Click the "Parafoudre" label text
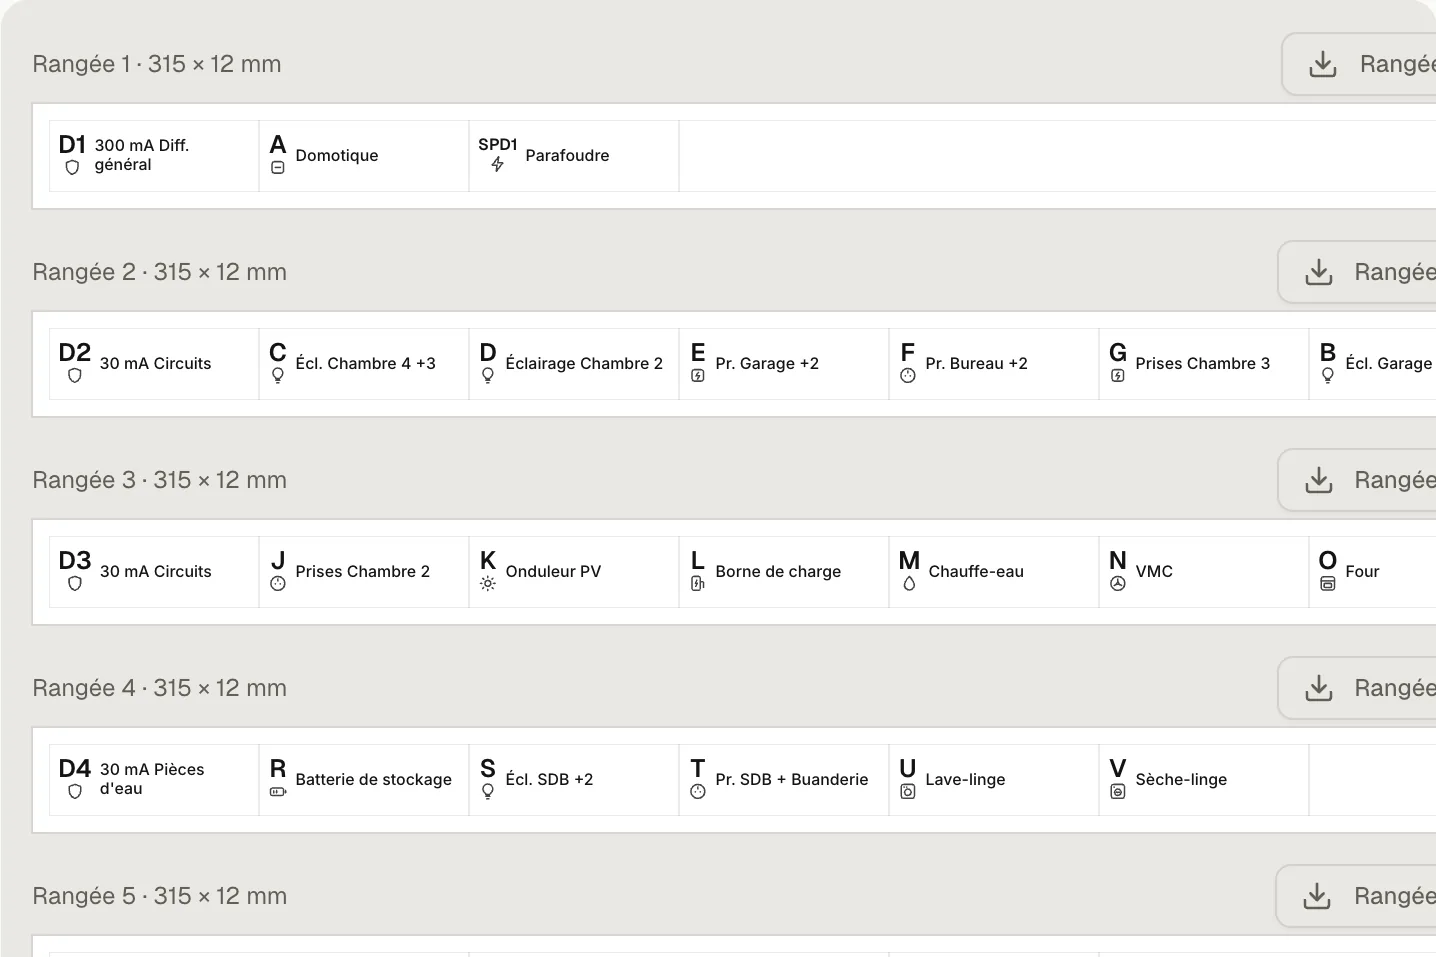Screen dimensions: 1436x957 [567, 155]
